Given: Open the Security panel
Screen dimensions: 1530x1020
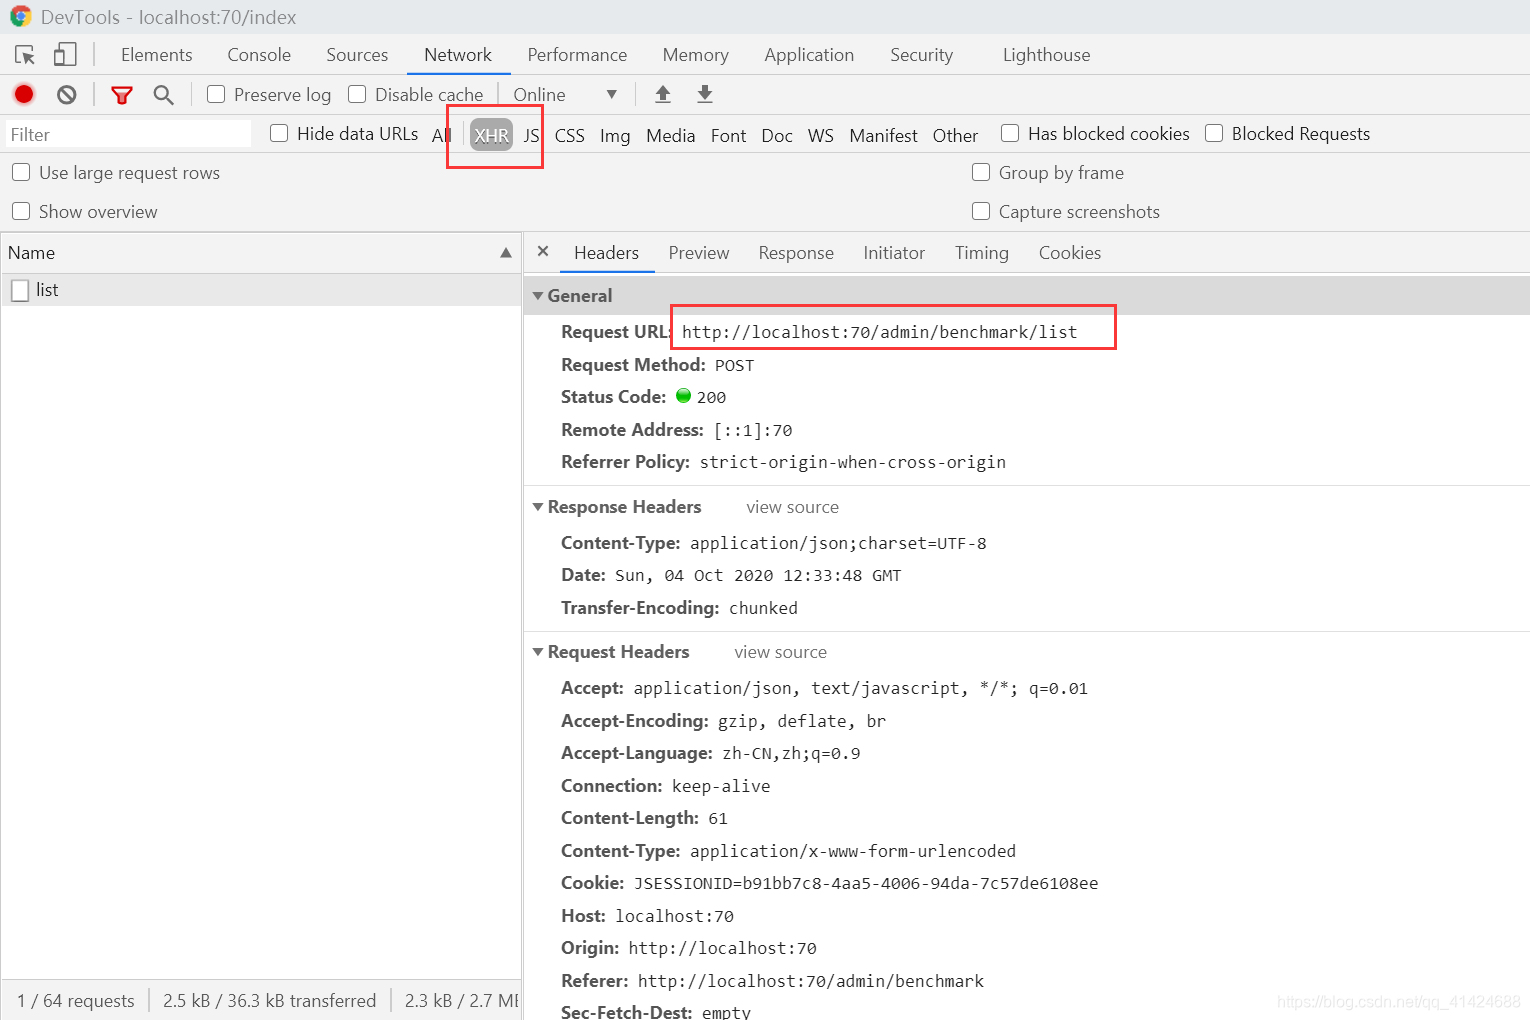Looking at the screenshot, I should [x=921, y=55].
